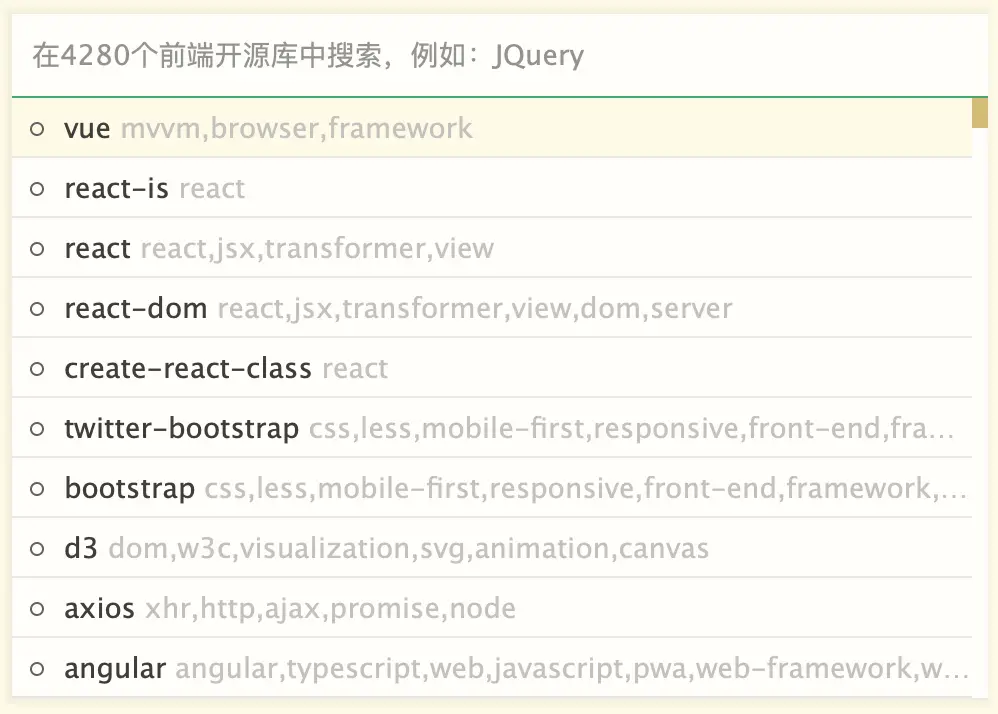Viewport: 998px width, 714px height.
Task: Click the tags "xhr,http,ajax,promise,node"
Action: coord(330,608)
